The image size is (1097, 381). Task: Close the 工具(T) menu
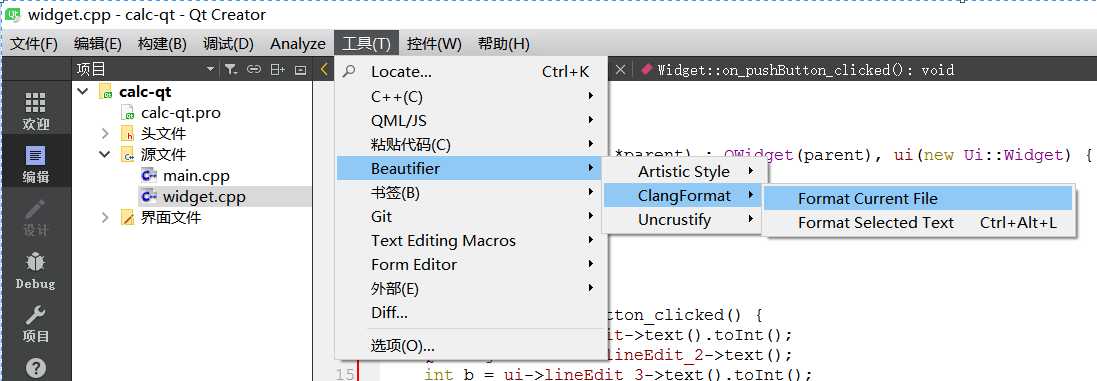click(x=367, y=44)
